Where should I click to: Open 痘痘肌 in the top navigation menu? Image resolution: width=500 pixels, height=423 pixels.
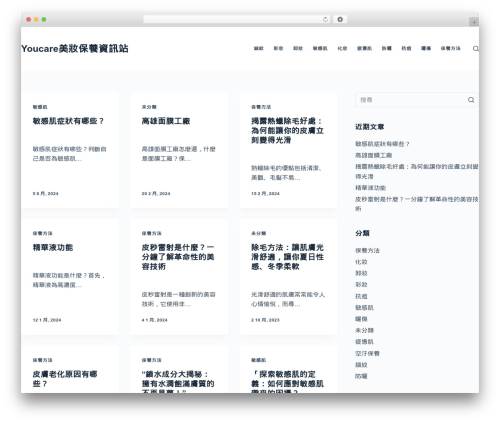pos(364,49)
